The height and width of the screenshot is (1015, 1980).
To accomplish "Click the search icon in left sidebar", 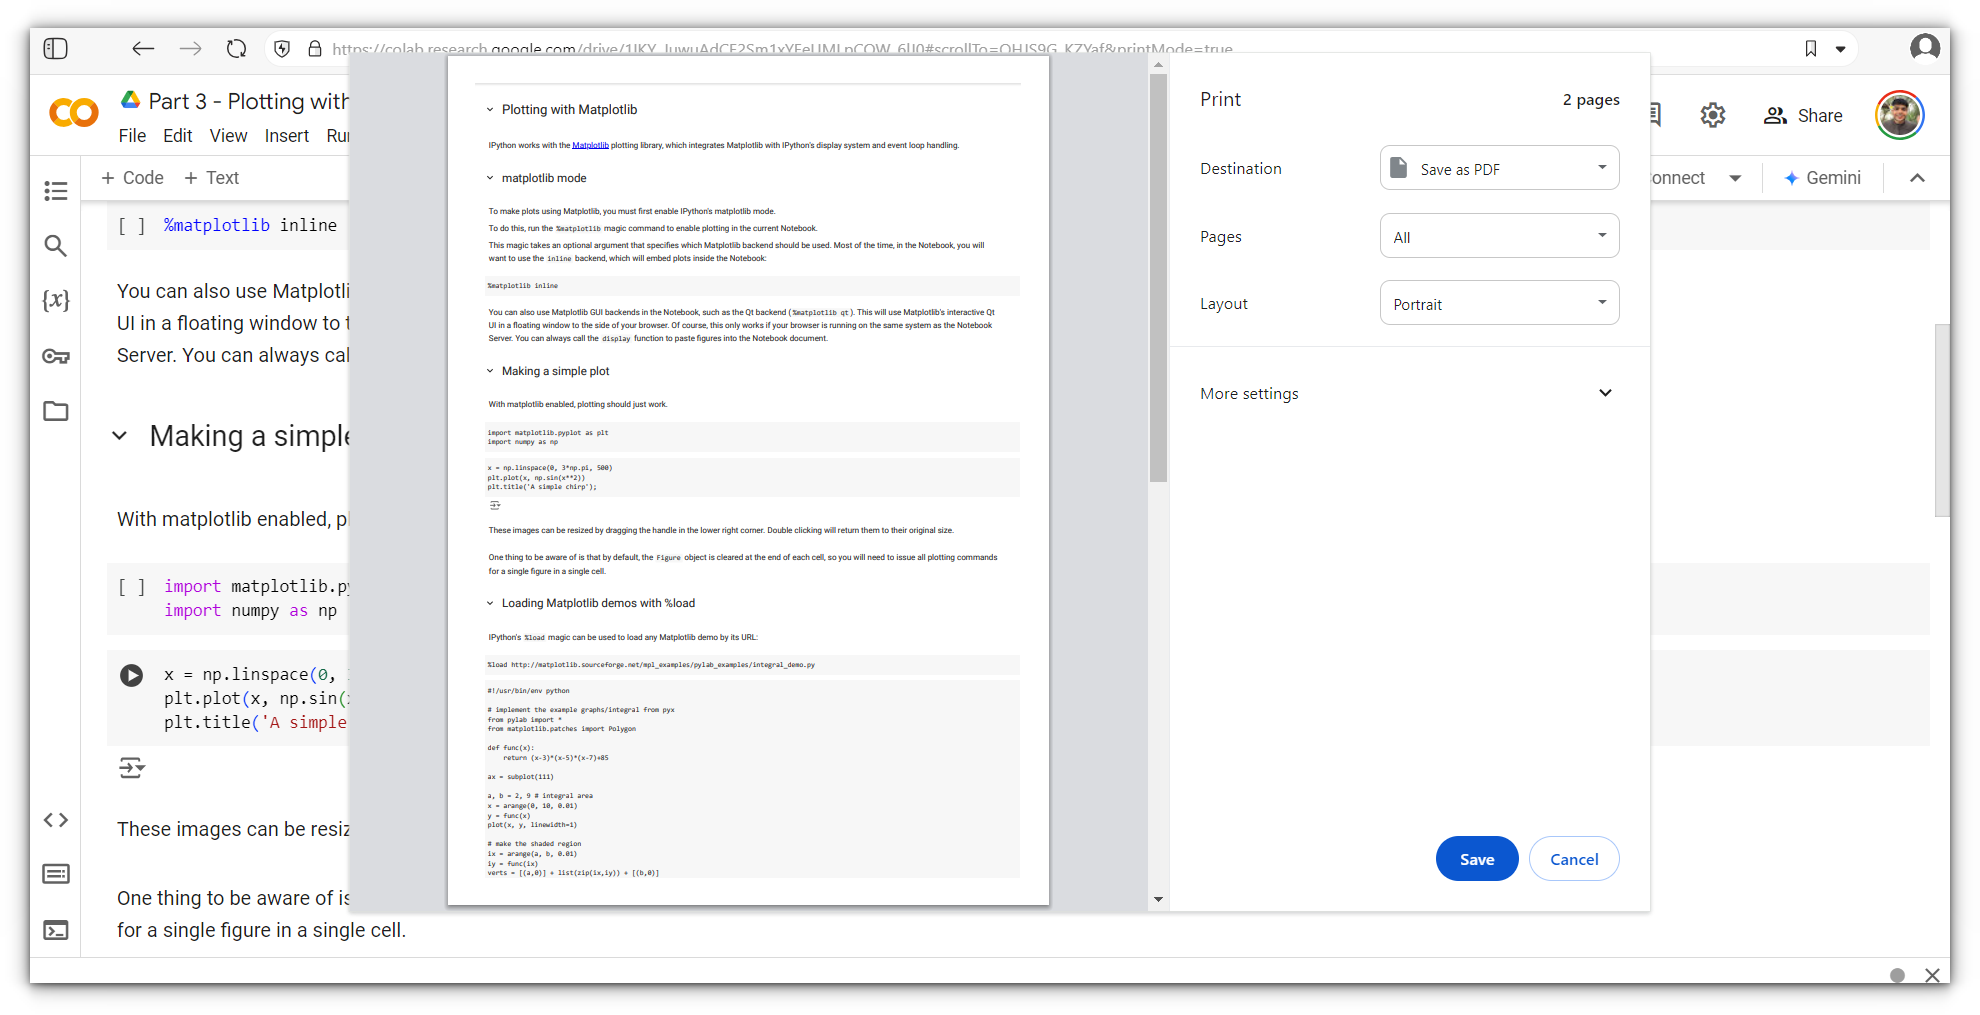I will pos(56,246).
